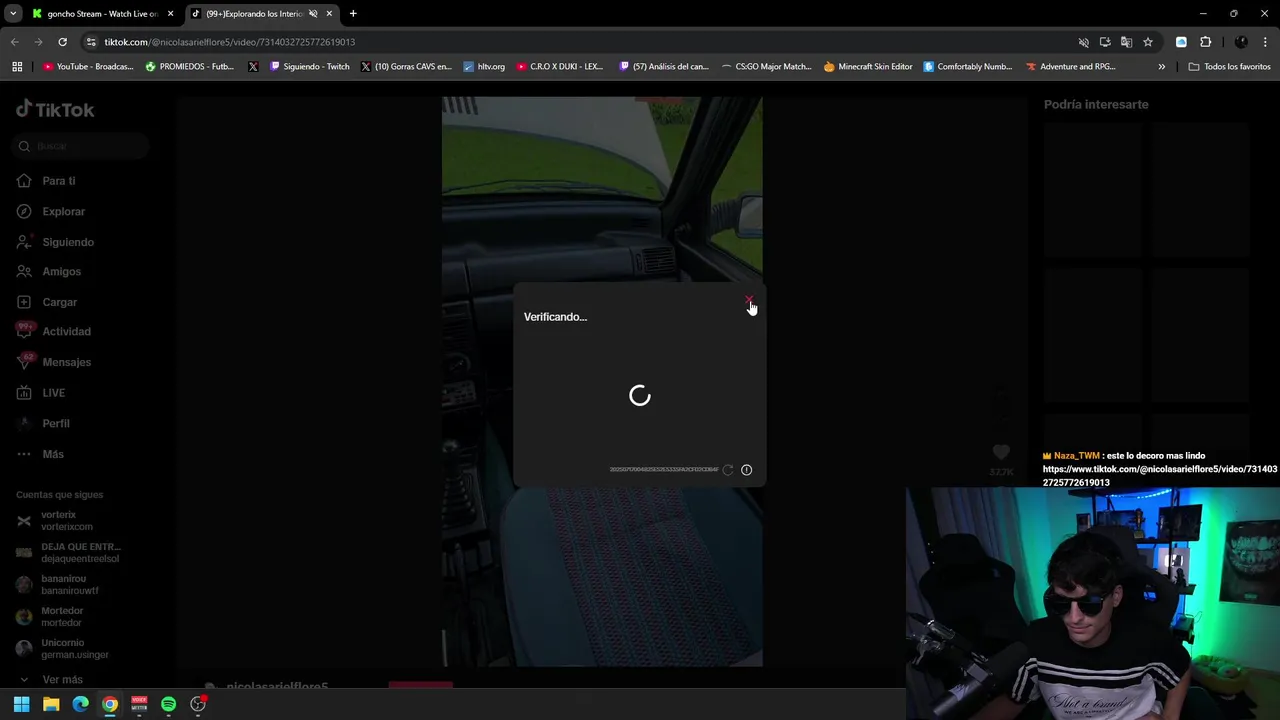Mute the TikTok tab audio icon
Viewport: 1280px width, 720px height.
[313, 14]
